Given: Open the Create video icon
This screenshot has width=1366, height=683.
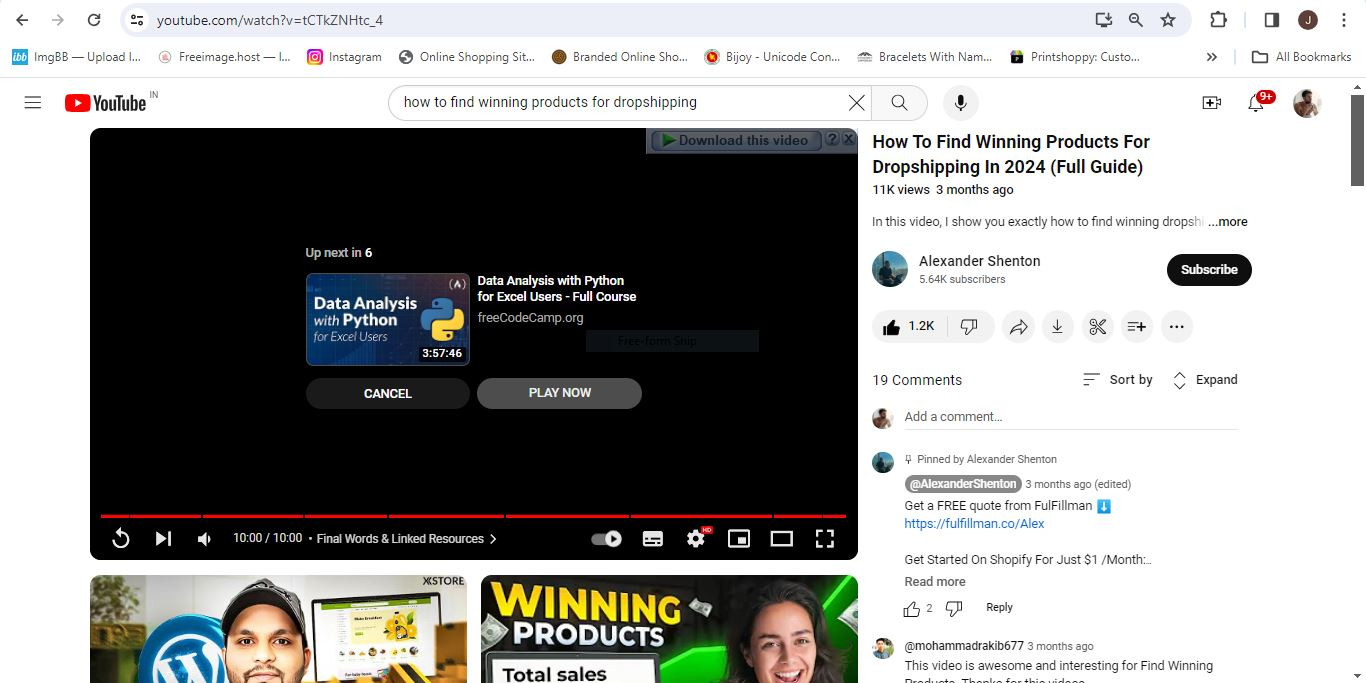Looking at the screenshot, I should coord(1211,102).
